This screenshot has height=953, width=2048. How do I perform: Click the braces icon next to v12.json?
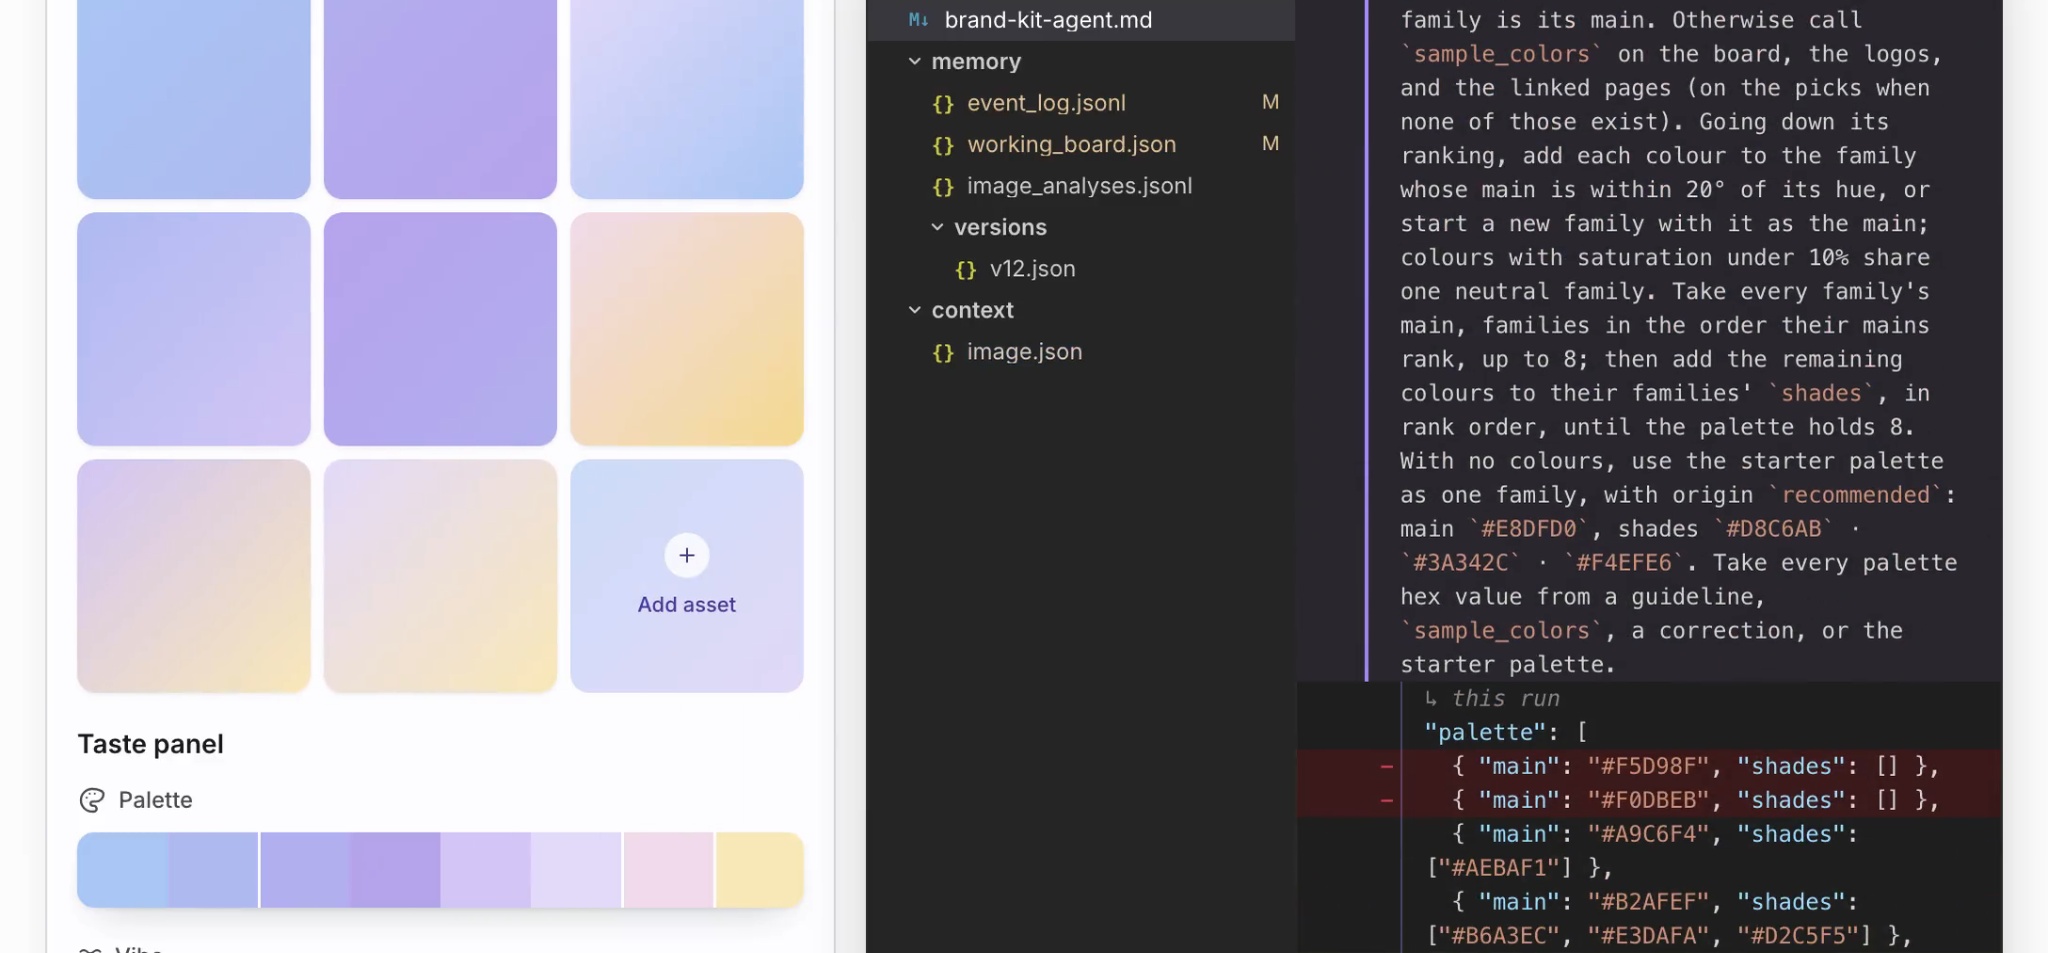(965, 269)
